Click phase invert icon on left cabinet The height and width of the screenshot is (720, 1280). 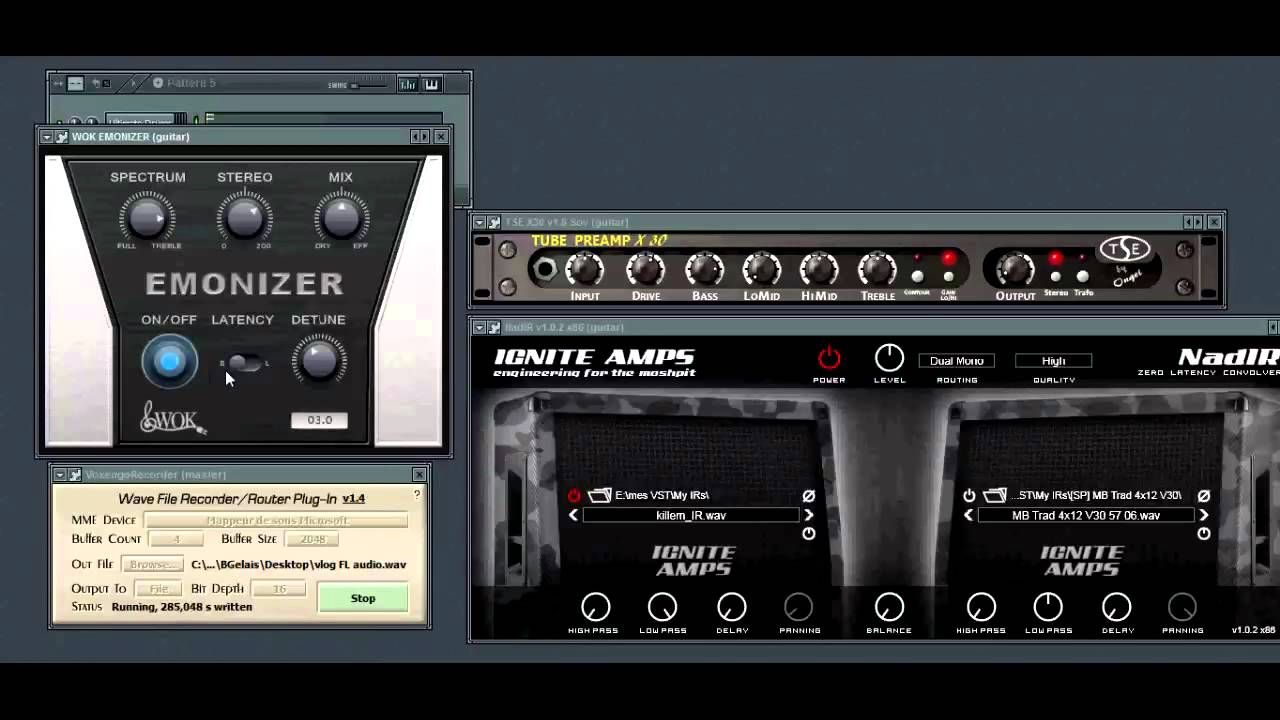click(808, 495)
